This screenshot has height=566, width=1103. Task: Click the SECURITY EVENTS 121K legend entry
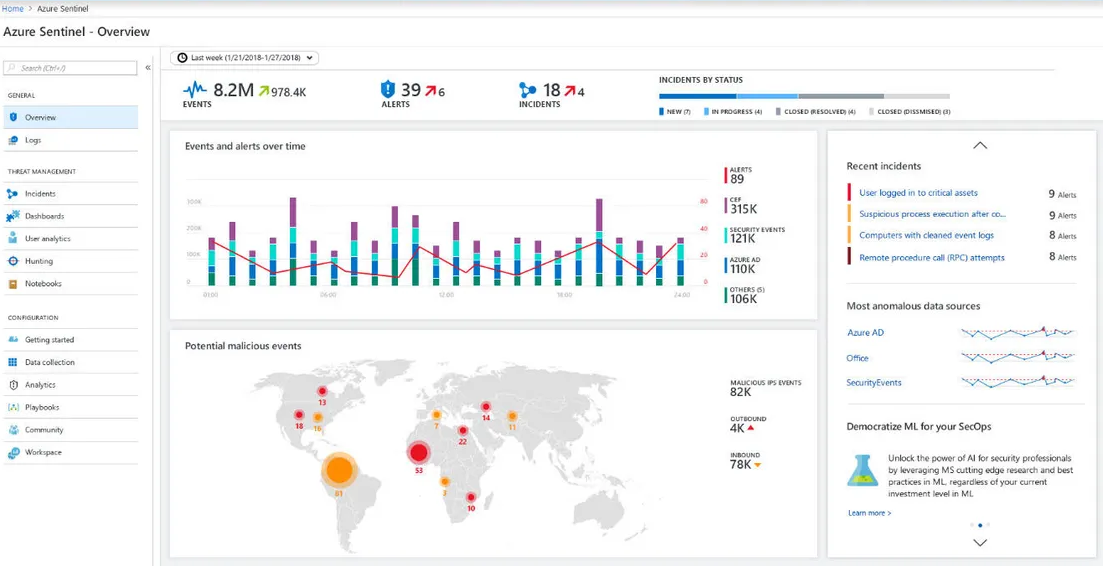click(x=755, y=235)
